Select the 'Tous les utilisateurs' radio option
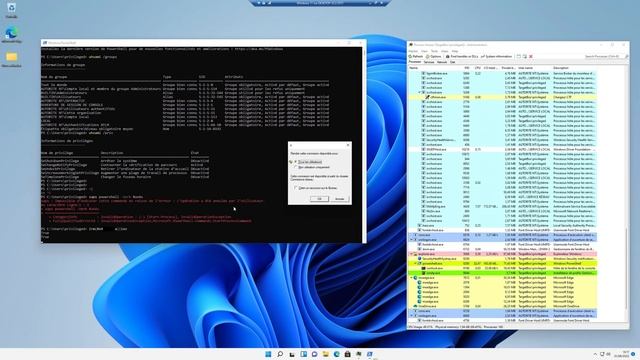This screenshot has width=640, height=360. tap(296, 162)
